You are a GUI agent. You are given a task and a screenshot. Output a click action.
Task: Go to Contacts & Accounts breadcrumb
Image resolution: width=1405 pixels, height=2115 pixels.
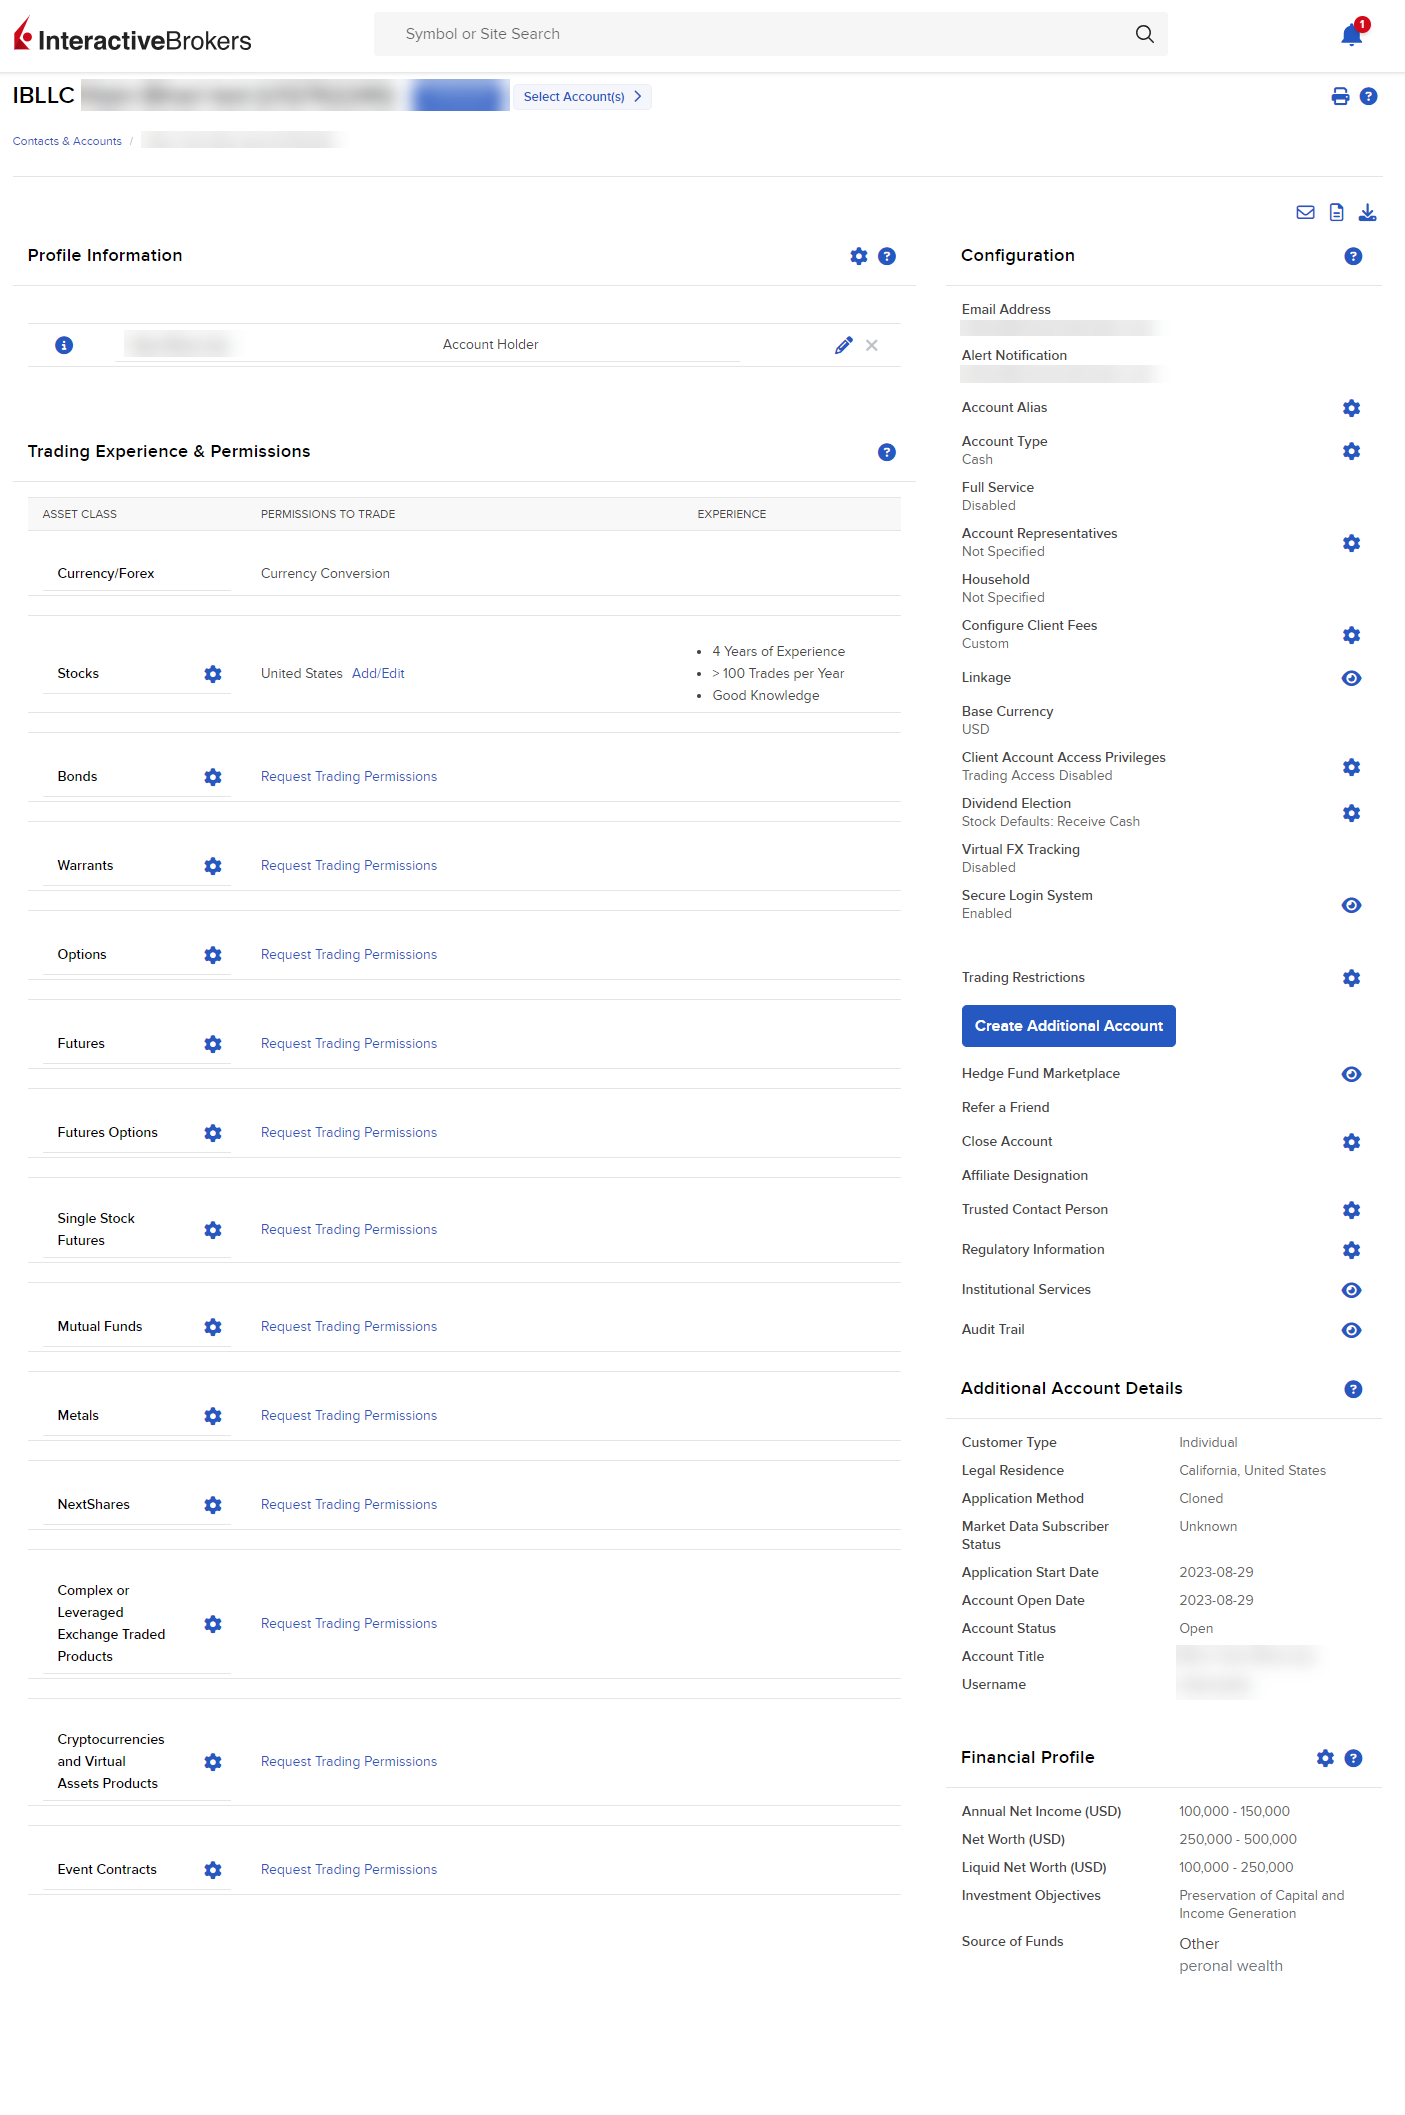coord(67,141)
